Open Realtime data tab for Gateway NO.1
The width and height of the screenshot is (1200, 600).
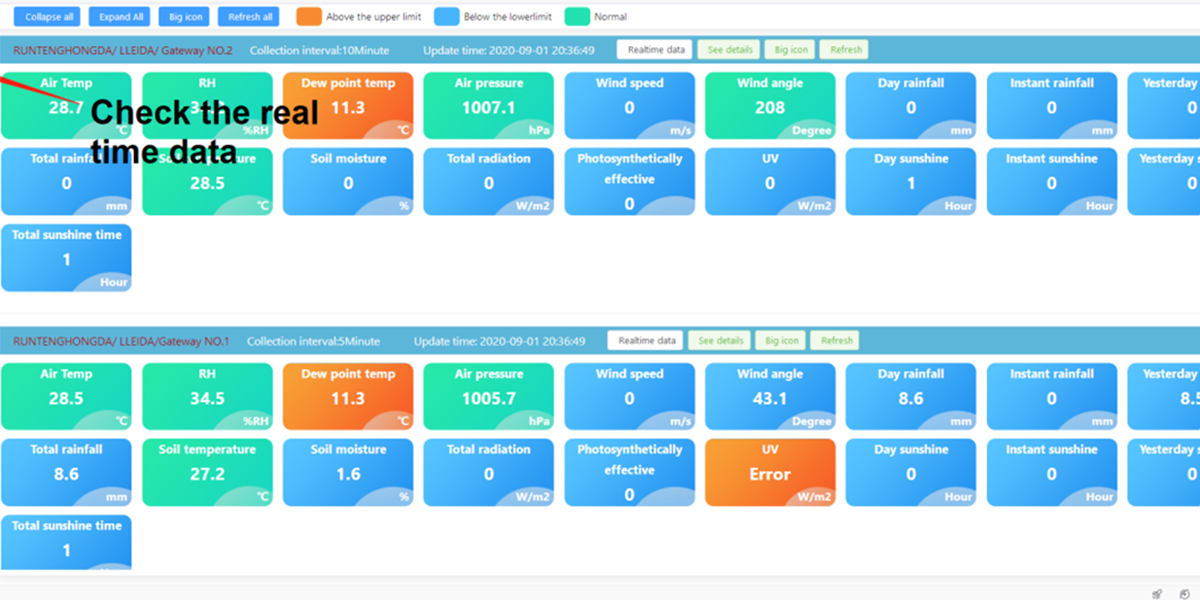(x=647, y=341)
